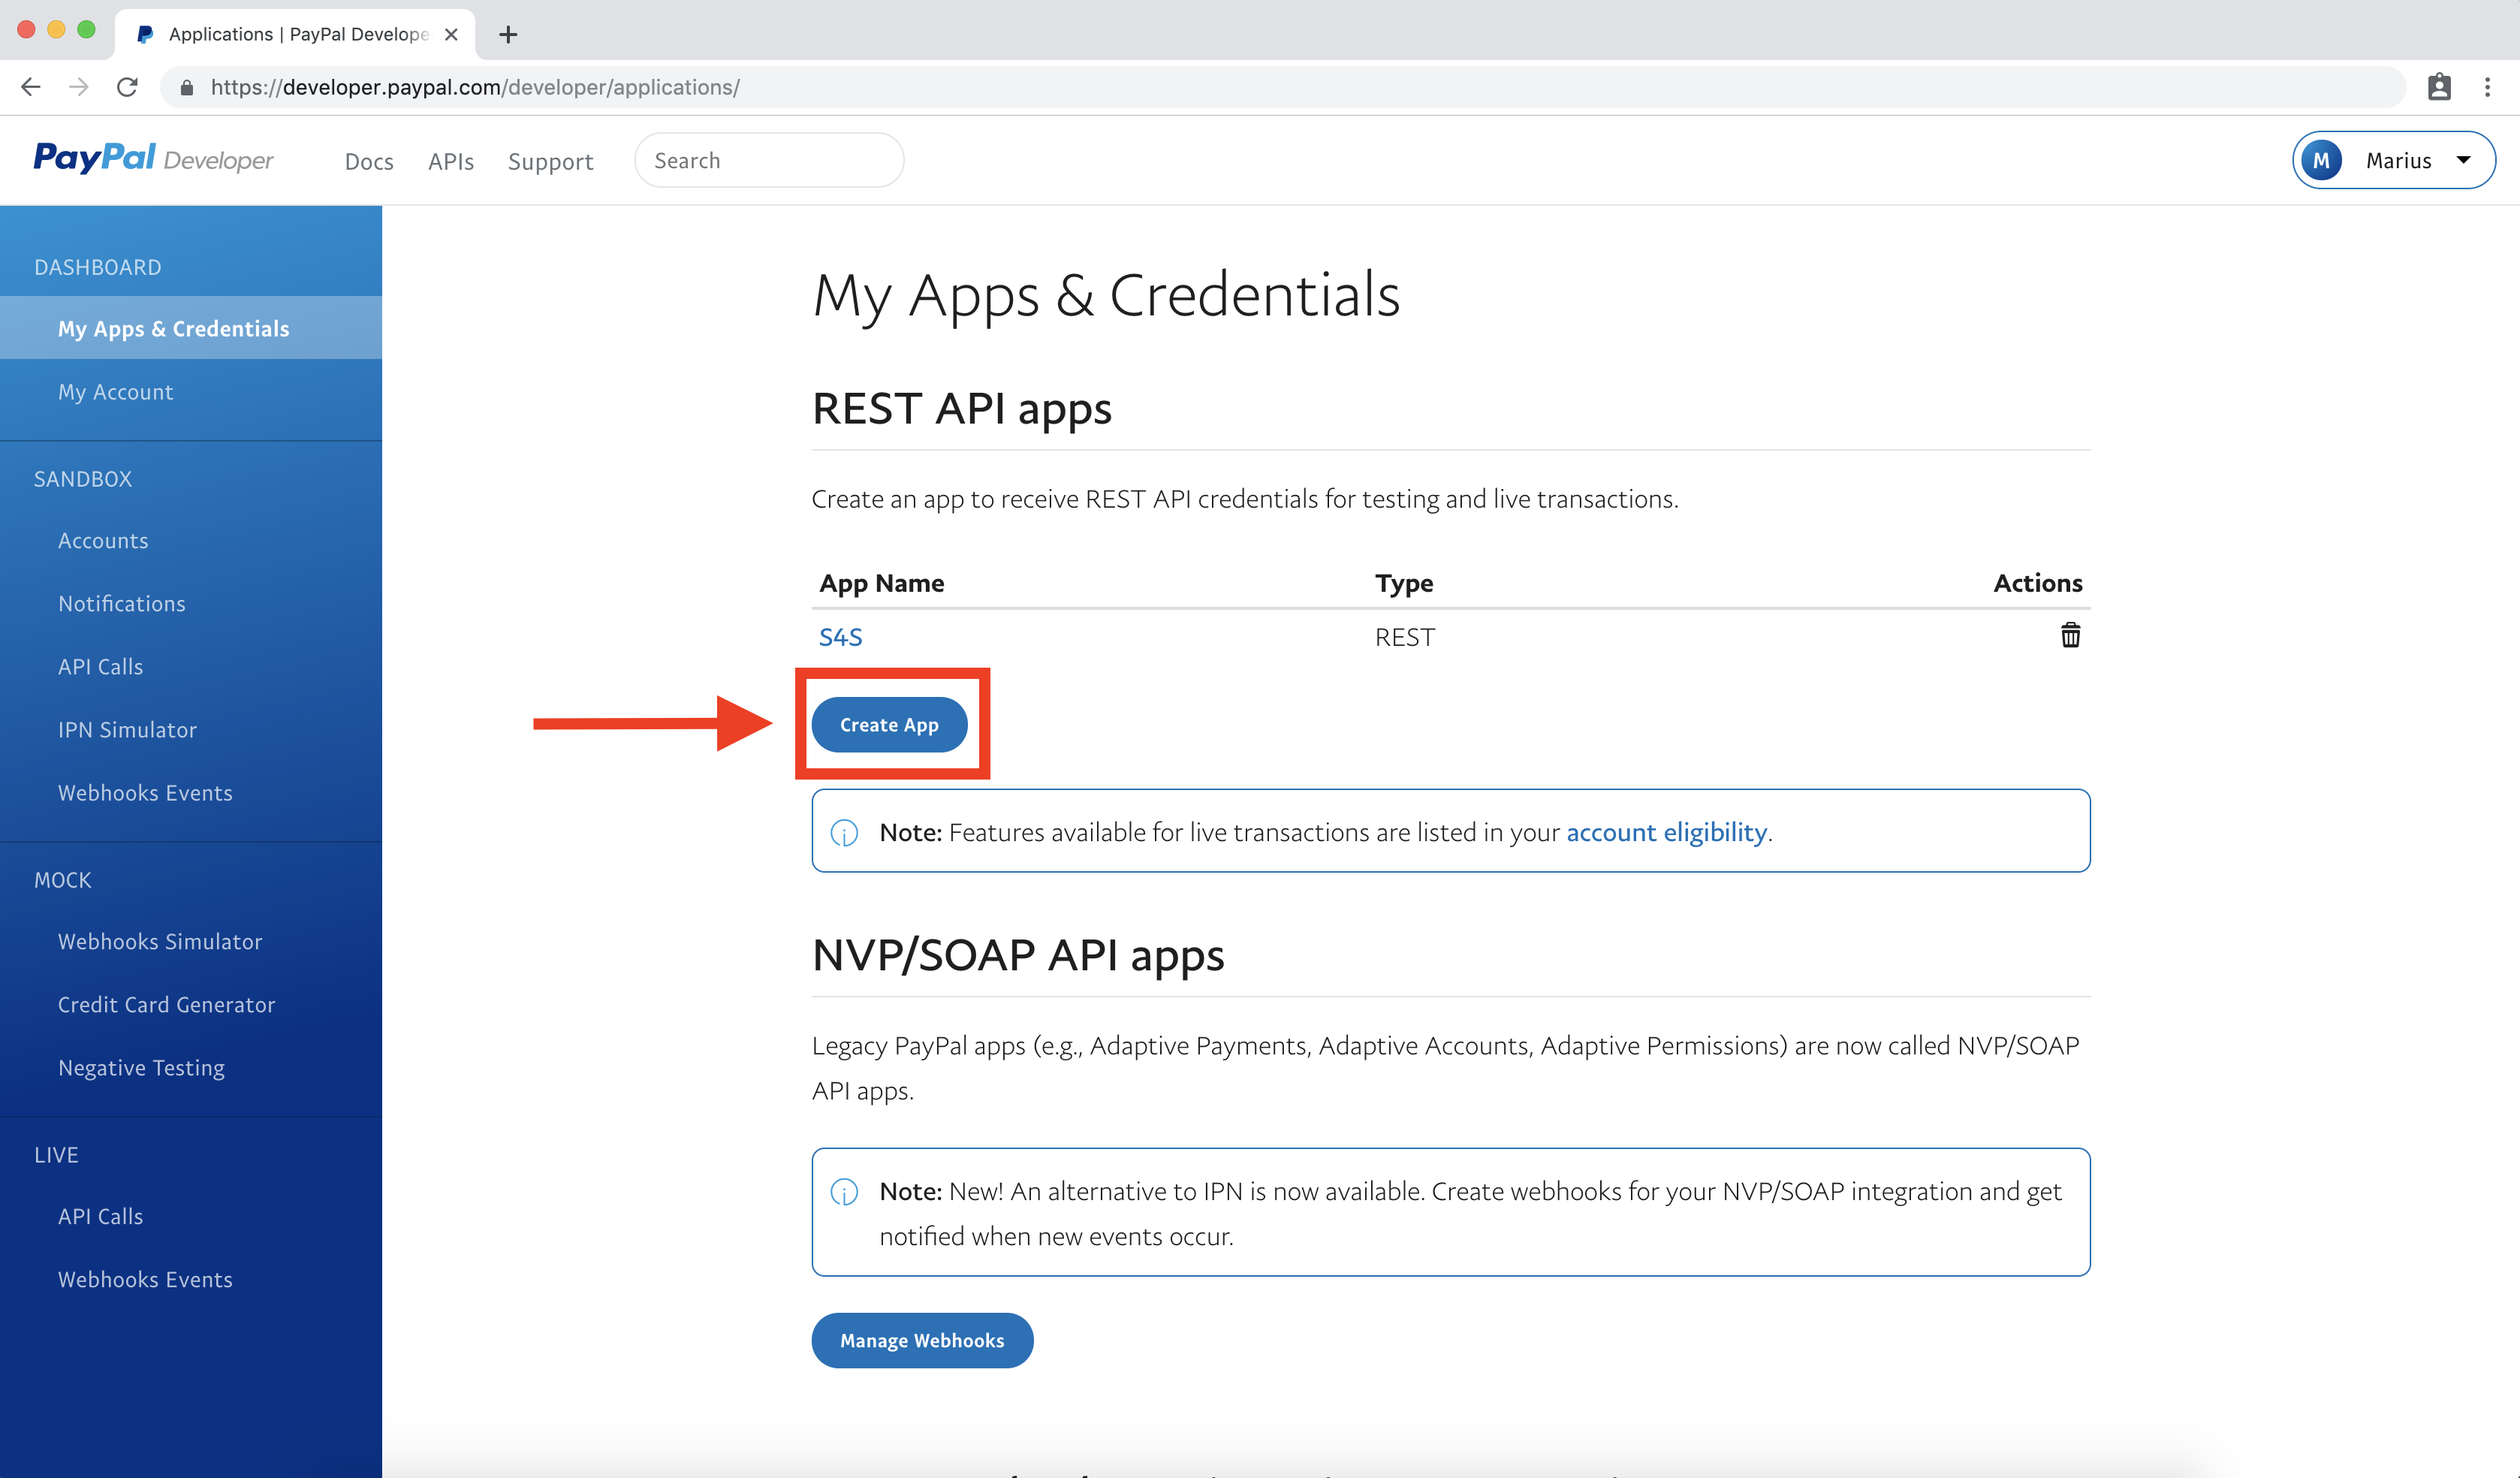Image resolution: width=2520 pixels, height=1478 pixels.
Task: Click the Create App button
Action: (x=889, y=724)
